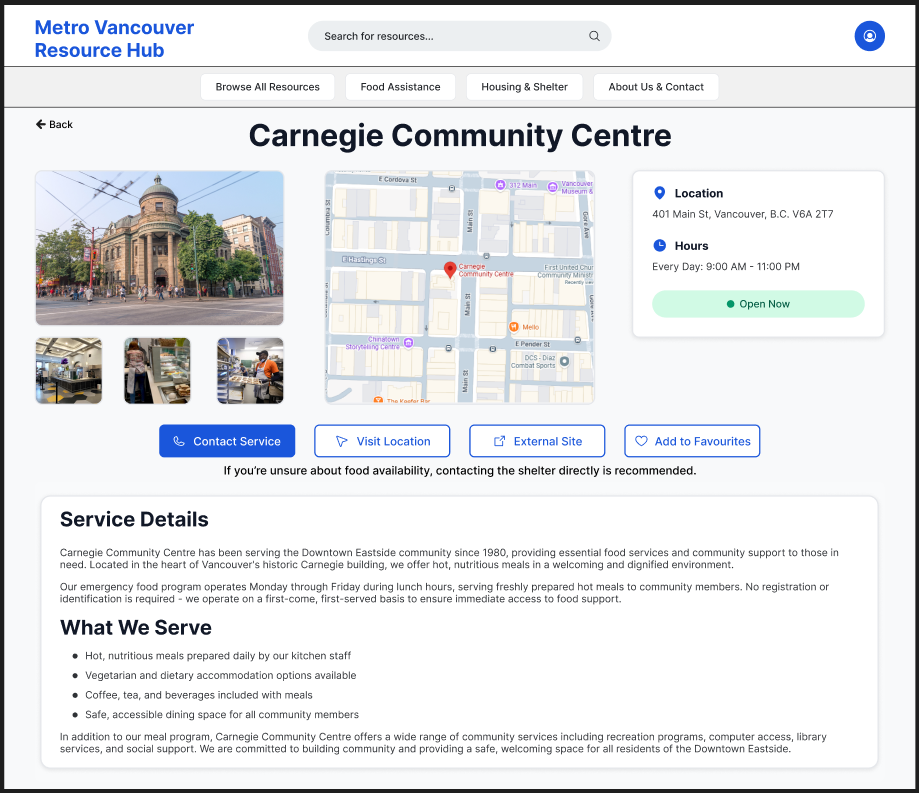The height and width of the screenshot is (793, 919).
Task: Click the DCS Diaz Combat Sports pin
Action: point(564,362)
